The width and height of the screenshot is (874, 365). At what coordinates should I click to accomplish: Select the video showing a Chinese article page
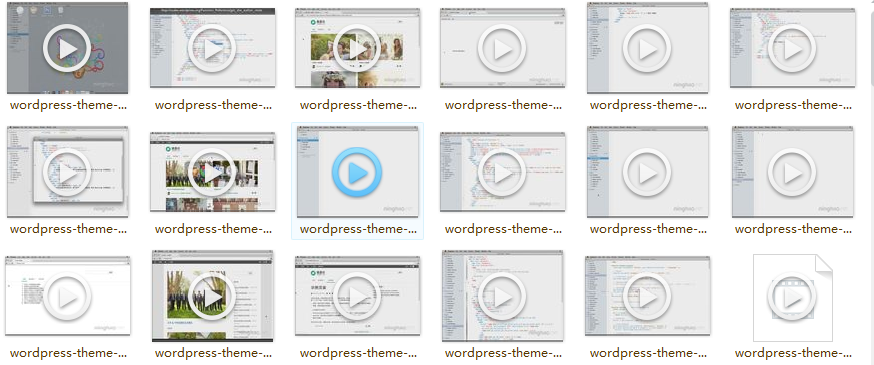click(357, 296)
